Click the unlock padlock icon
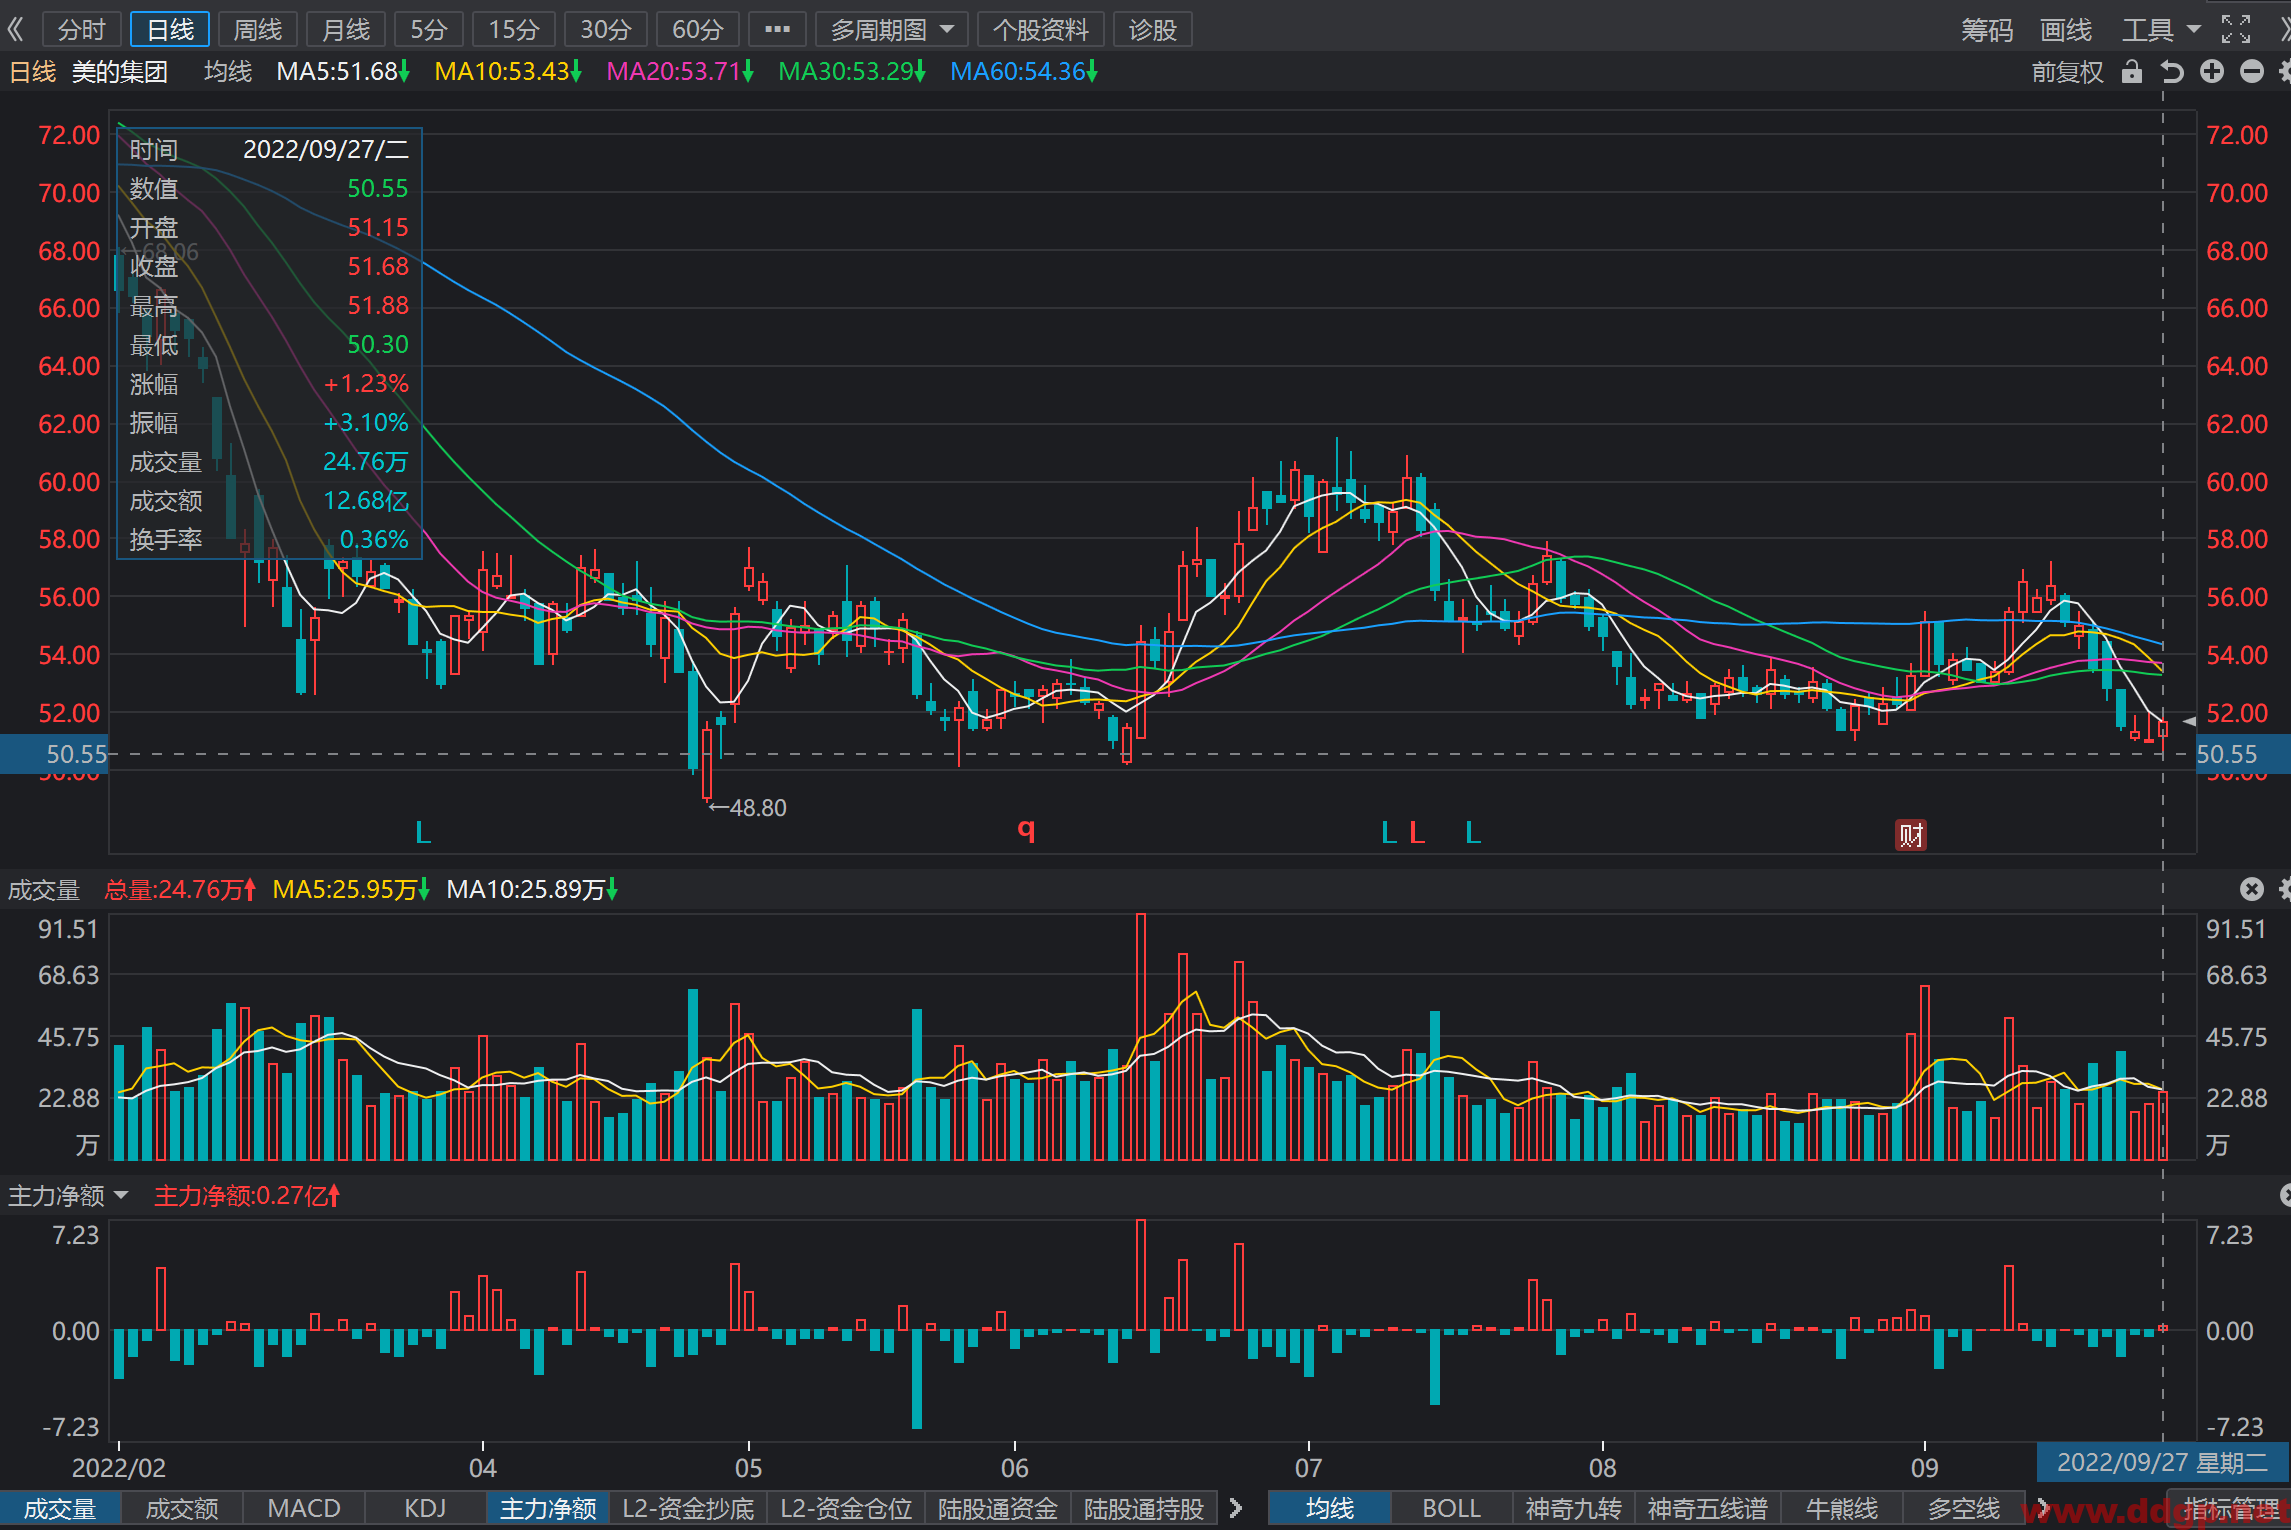Screen dimensions: 2291x1530 click(x=2132, y=71)
